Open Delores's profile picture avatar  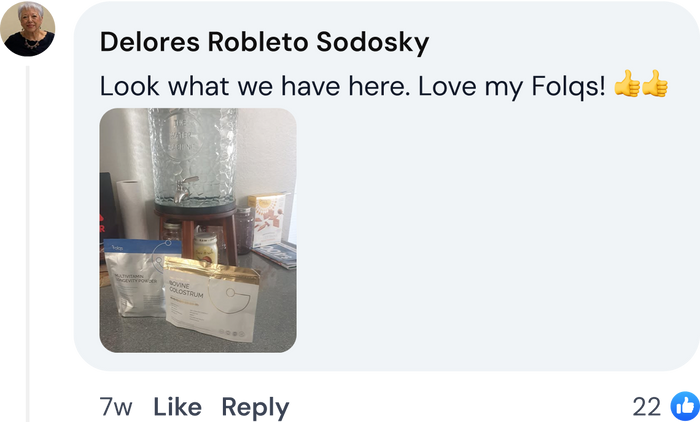[28, 29]
